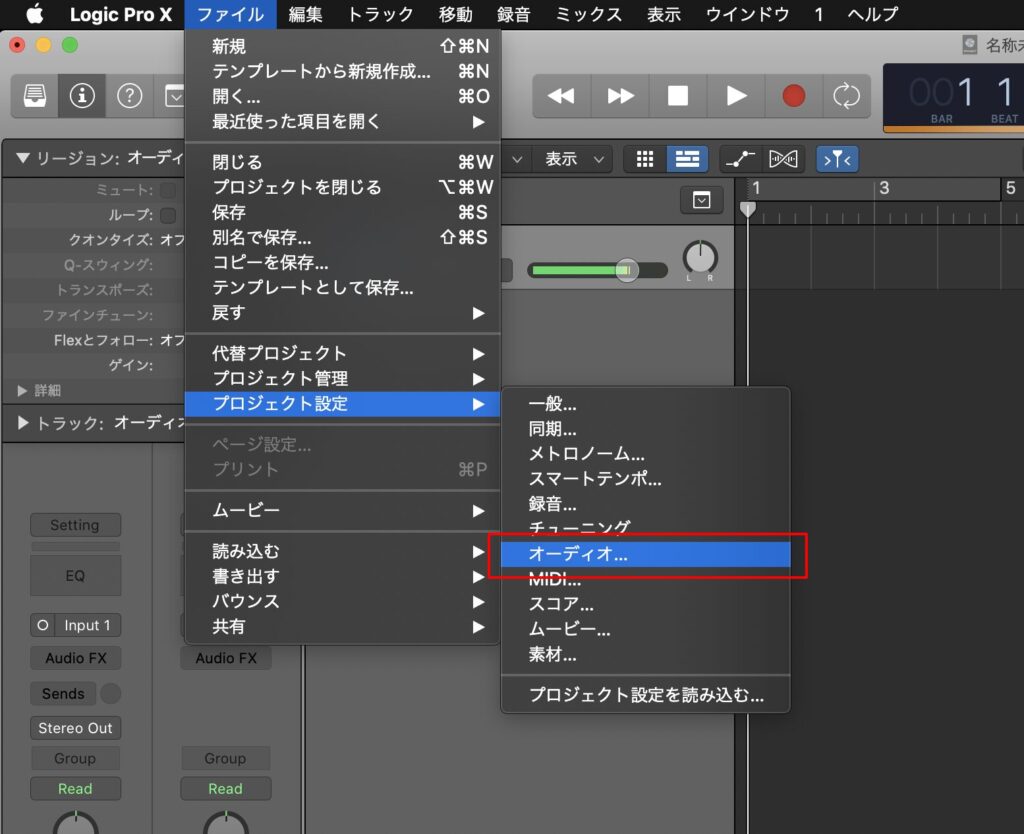1024x834 pixels.
Task: Open the ミックス menu in the menu bar
Action: (586, 14)
